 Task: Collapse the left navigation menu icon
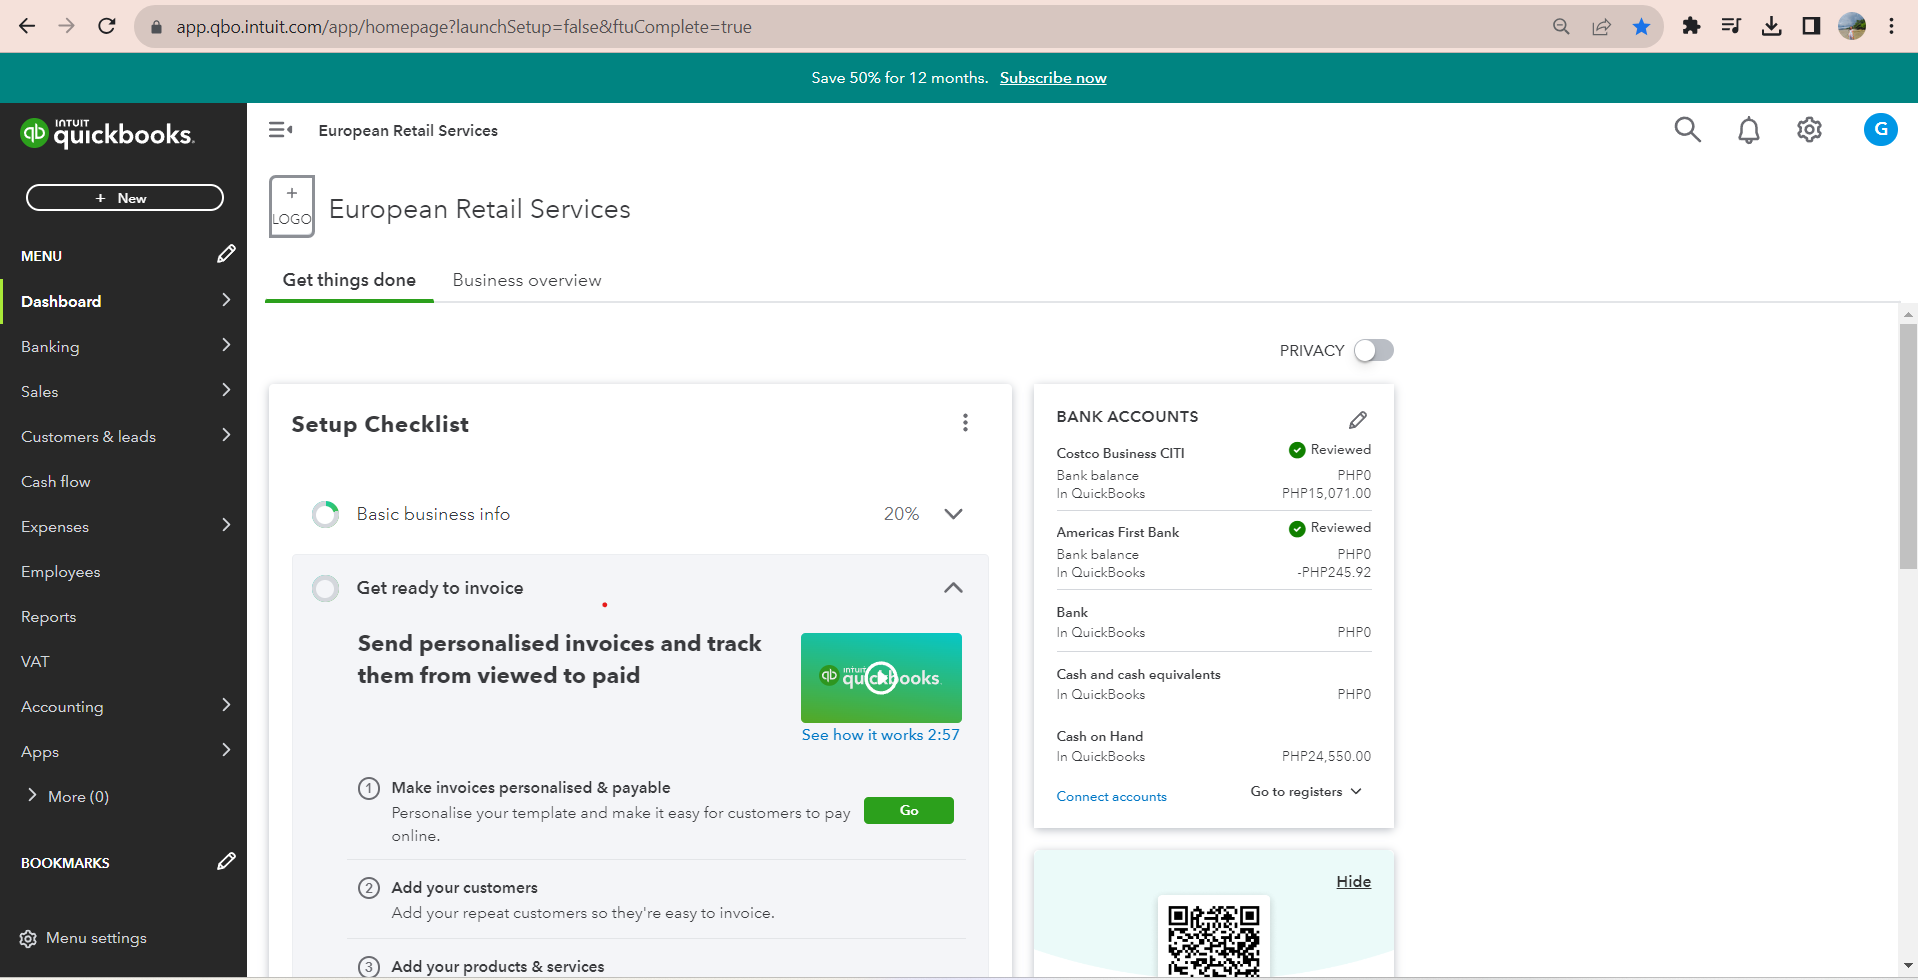coord(280,130)
